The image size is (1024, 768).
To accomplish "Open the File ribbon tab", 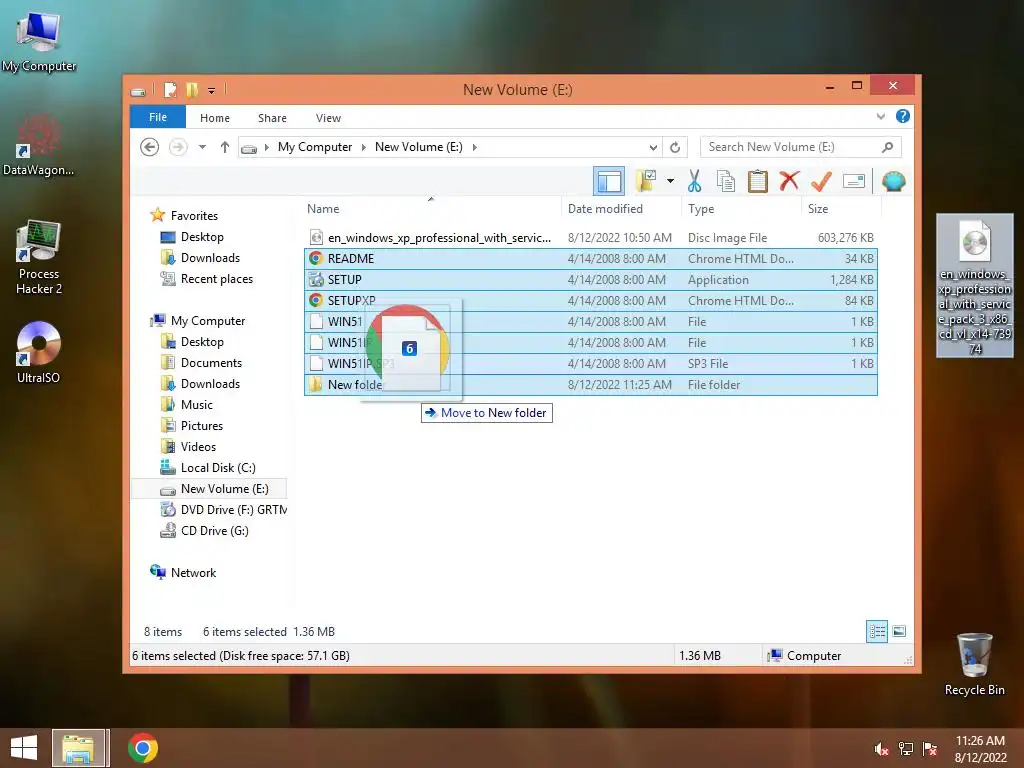I will click(158, 117).
